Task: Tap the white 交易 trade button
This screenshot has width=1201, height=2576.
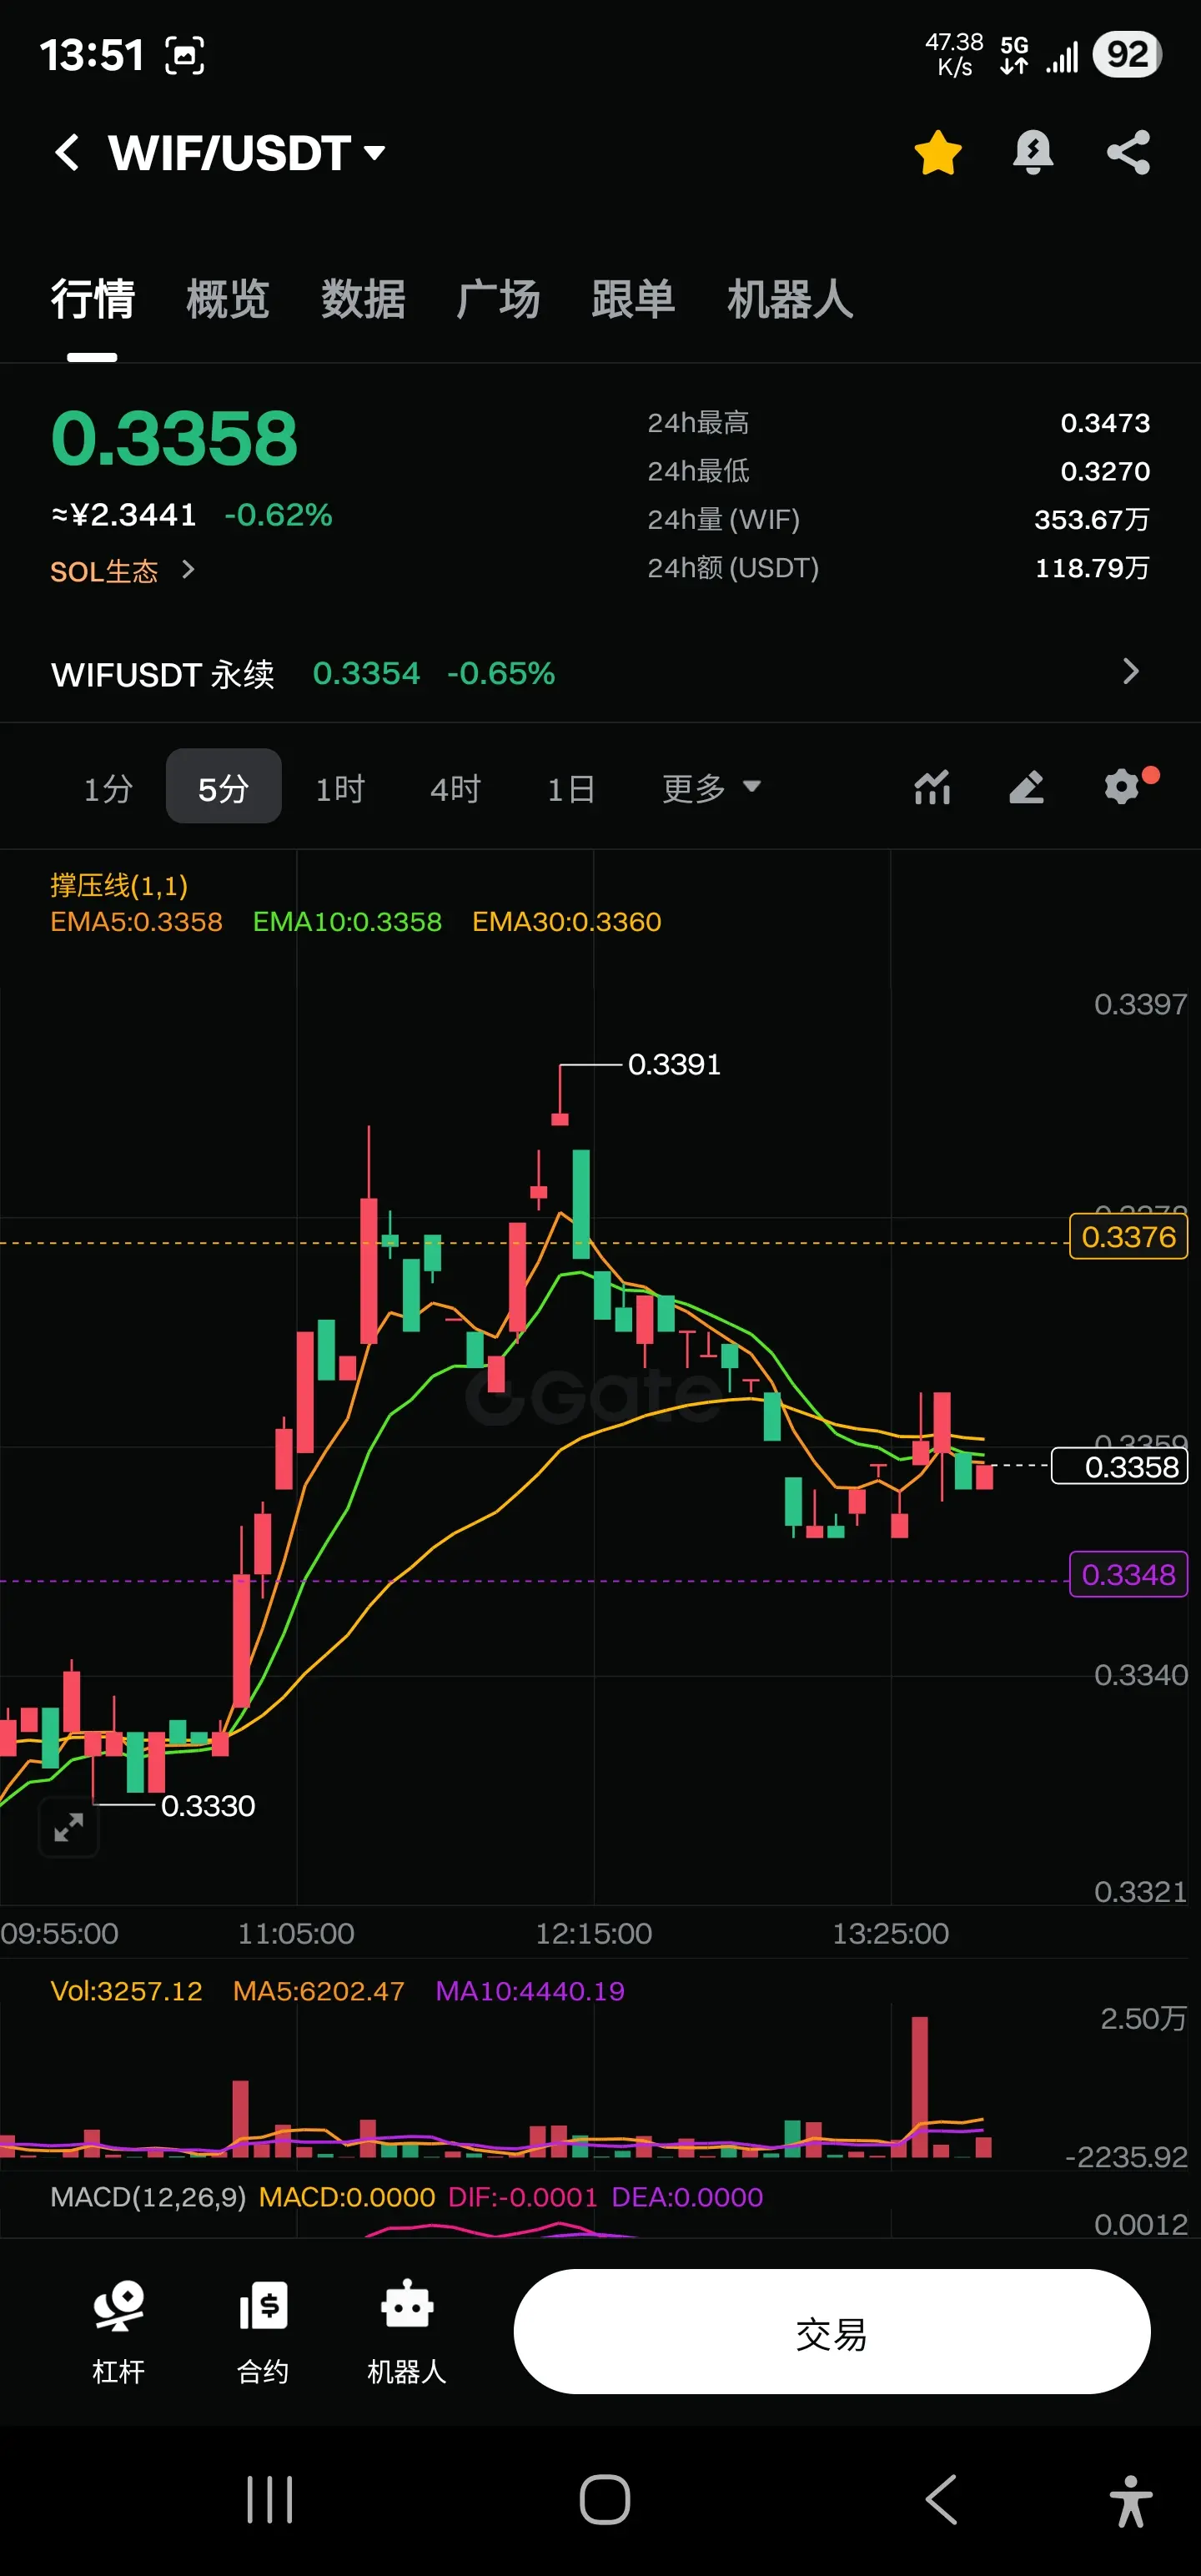Action: [x=832, y=2332]
